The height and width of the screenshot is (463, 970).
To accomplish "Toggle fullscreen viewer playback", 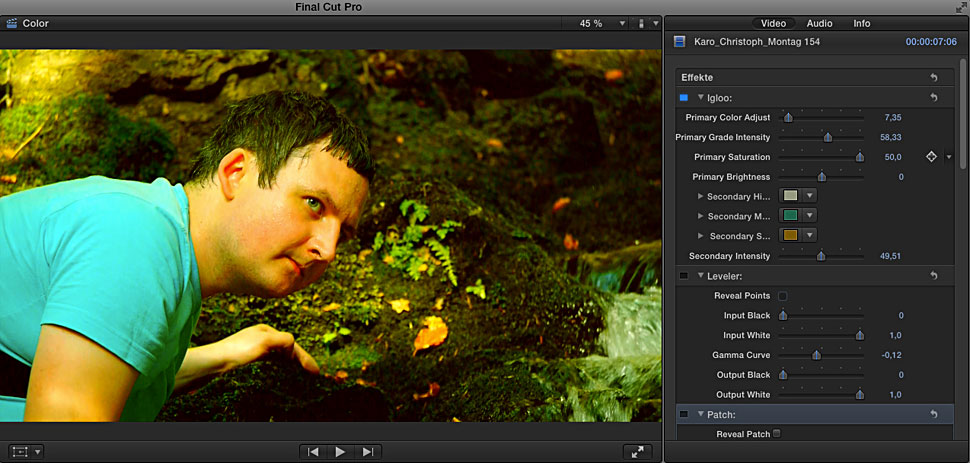I will (637, 452).
